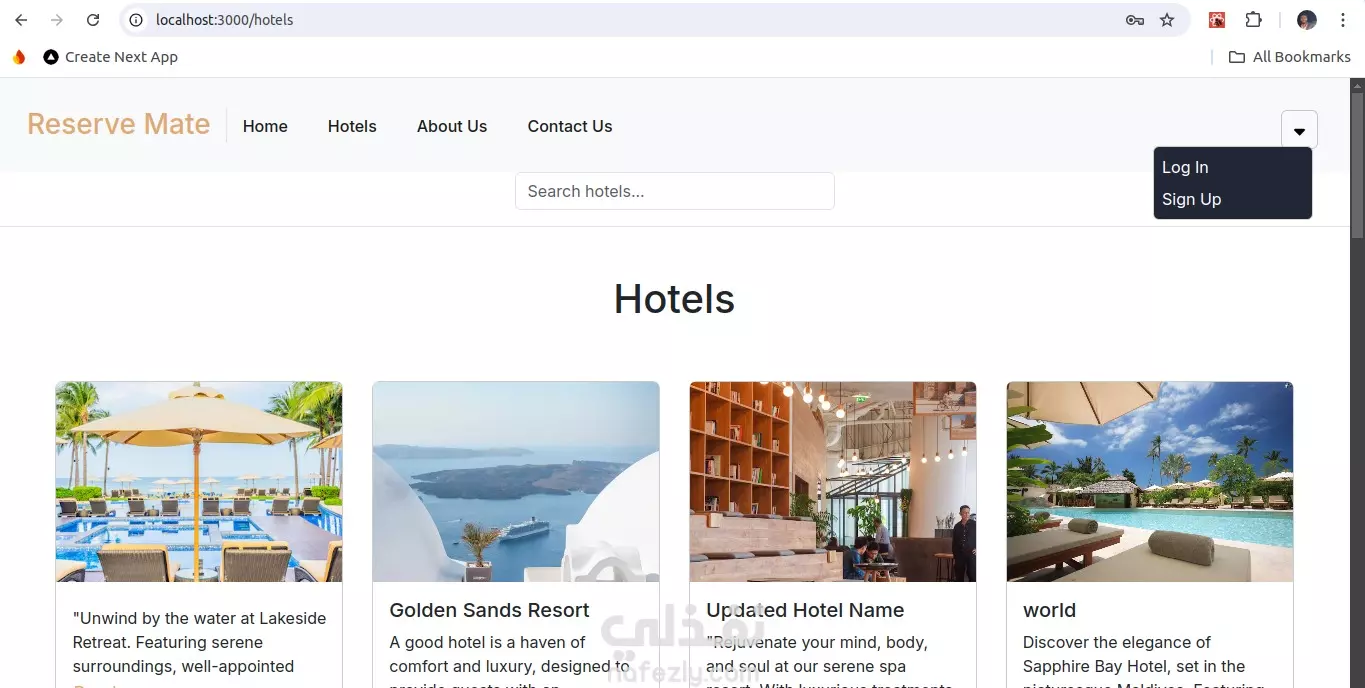This screenshot has height=688, width=1365.
Task: Focus the Search hotels input field
Action: (675, 191)
